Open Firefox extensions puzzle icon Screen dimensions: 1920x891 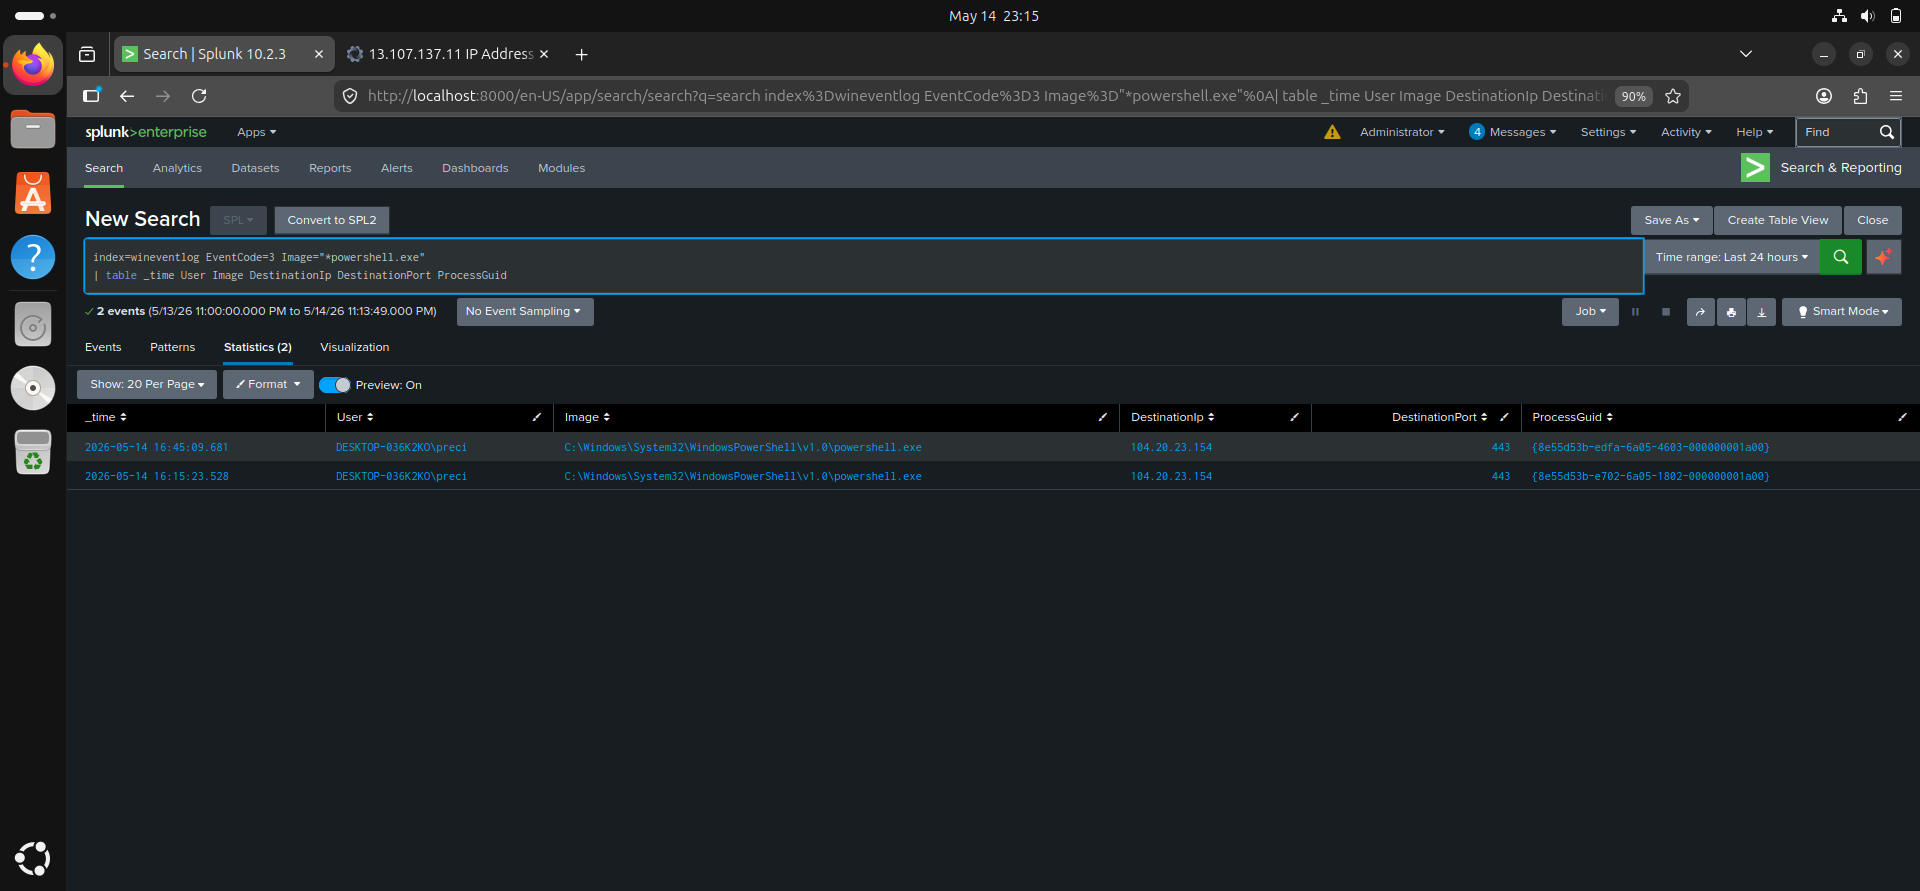(1860, 96)
